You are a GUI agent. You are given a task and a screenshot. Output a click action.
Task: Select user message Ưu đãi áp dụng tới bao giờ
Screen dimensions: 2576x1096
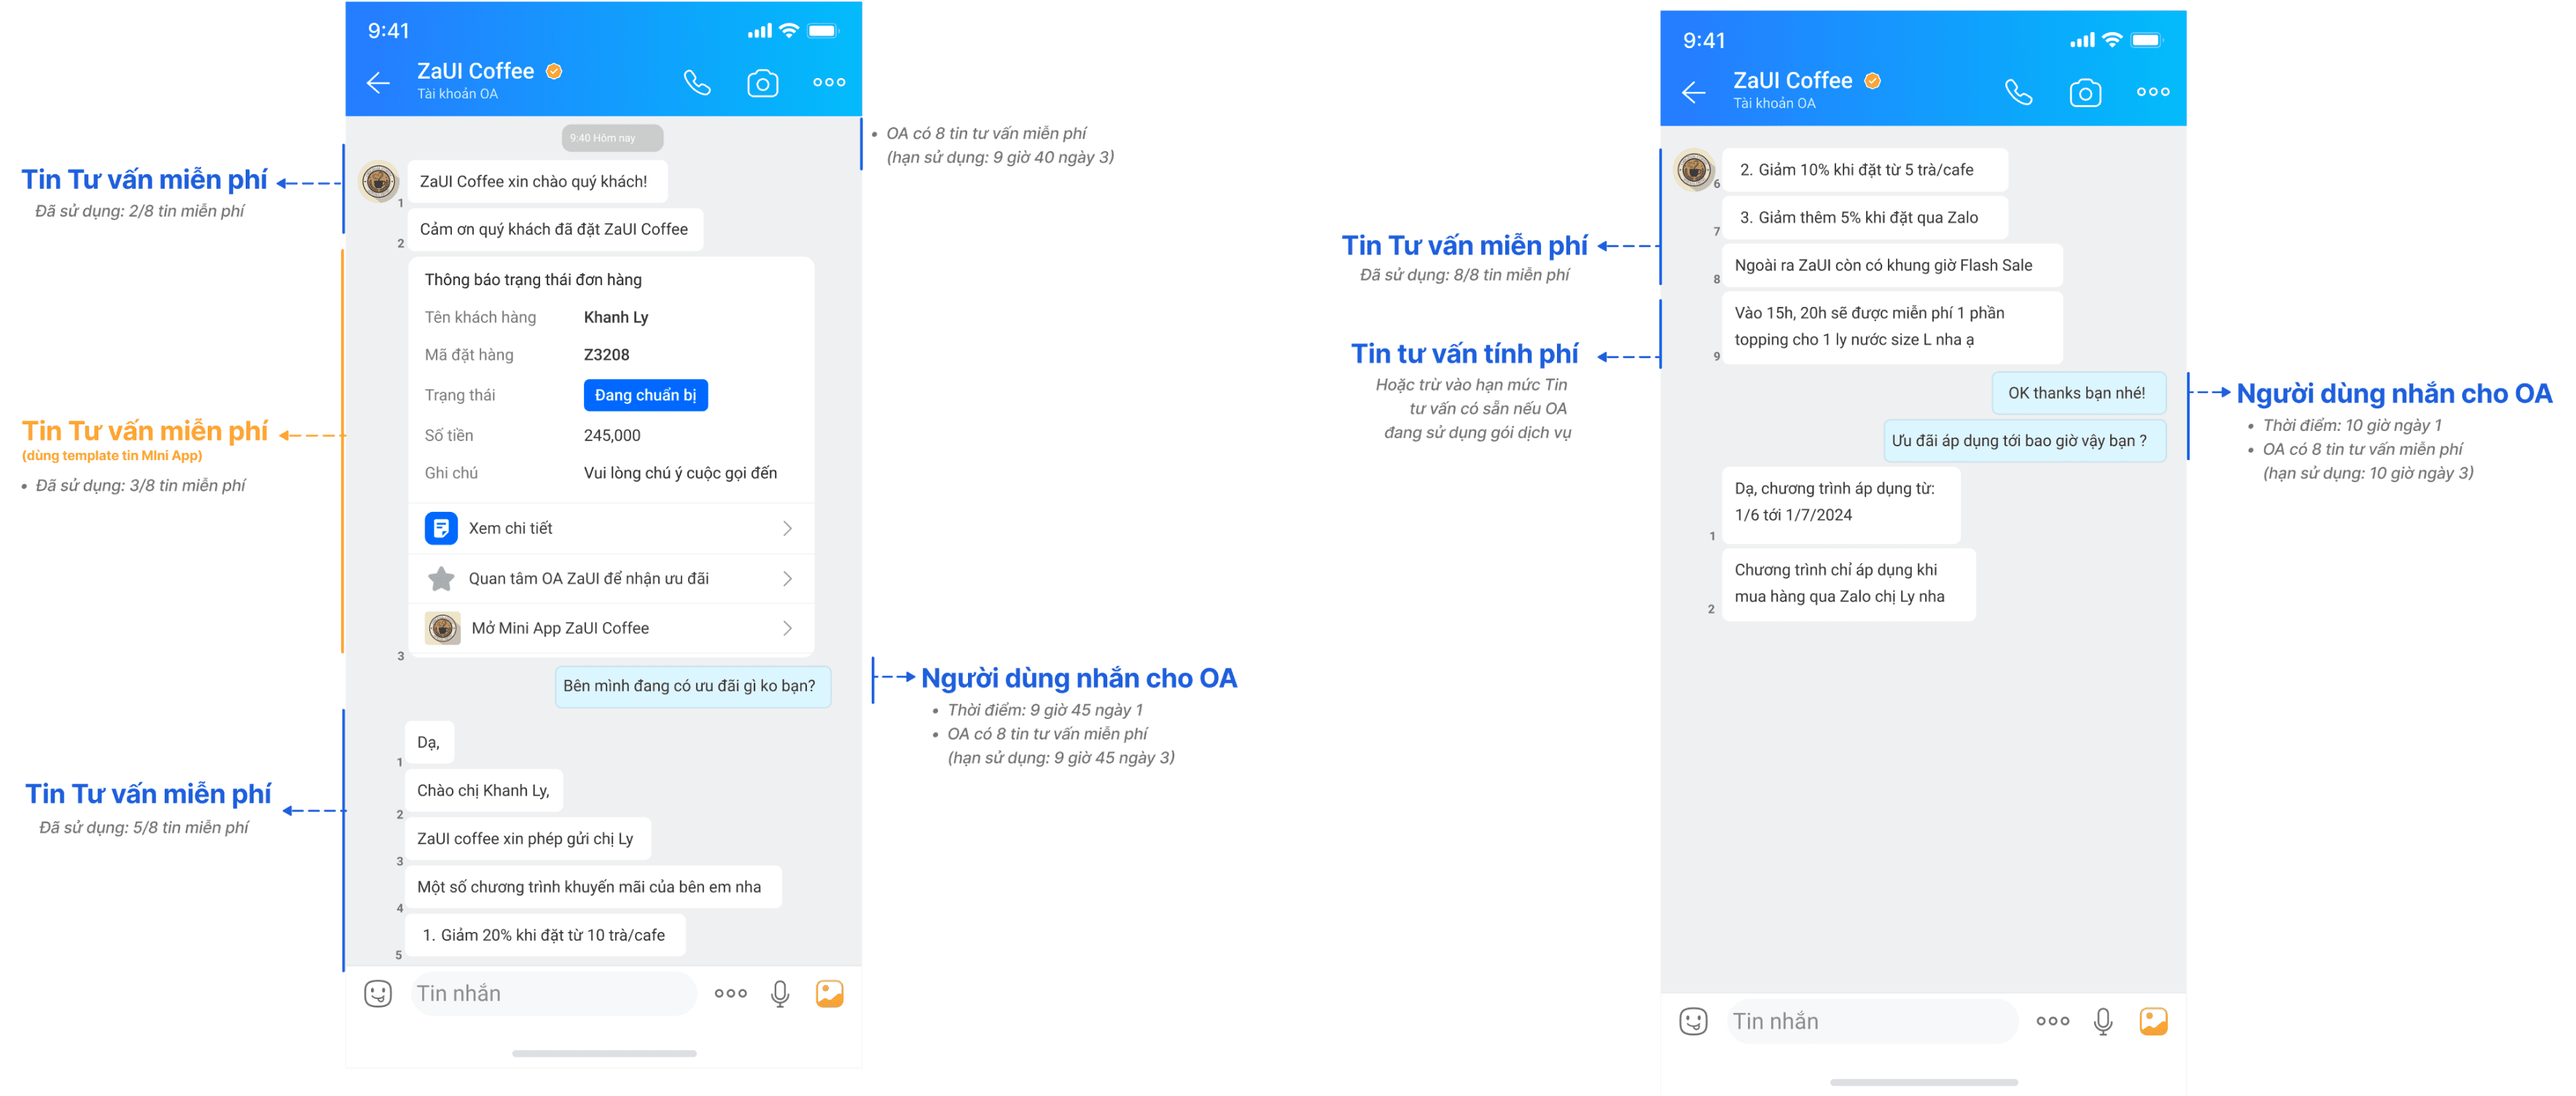coord(2025,441)
